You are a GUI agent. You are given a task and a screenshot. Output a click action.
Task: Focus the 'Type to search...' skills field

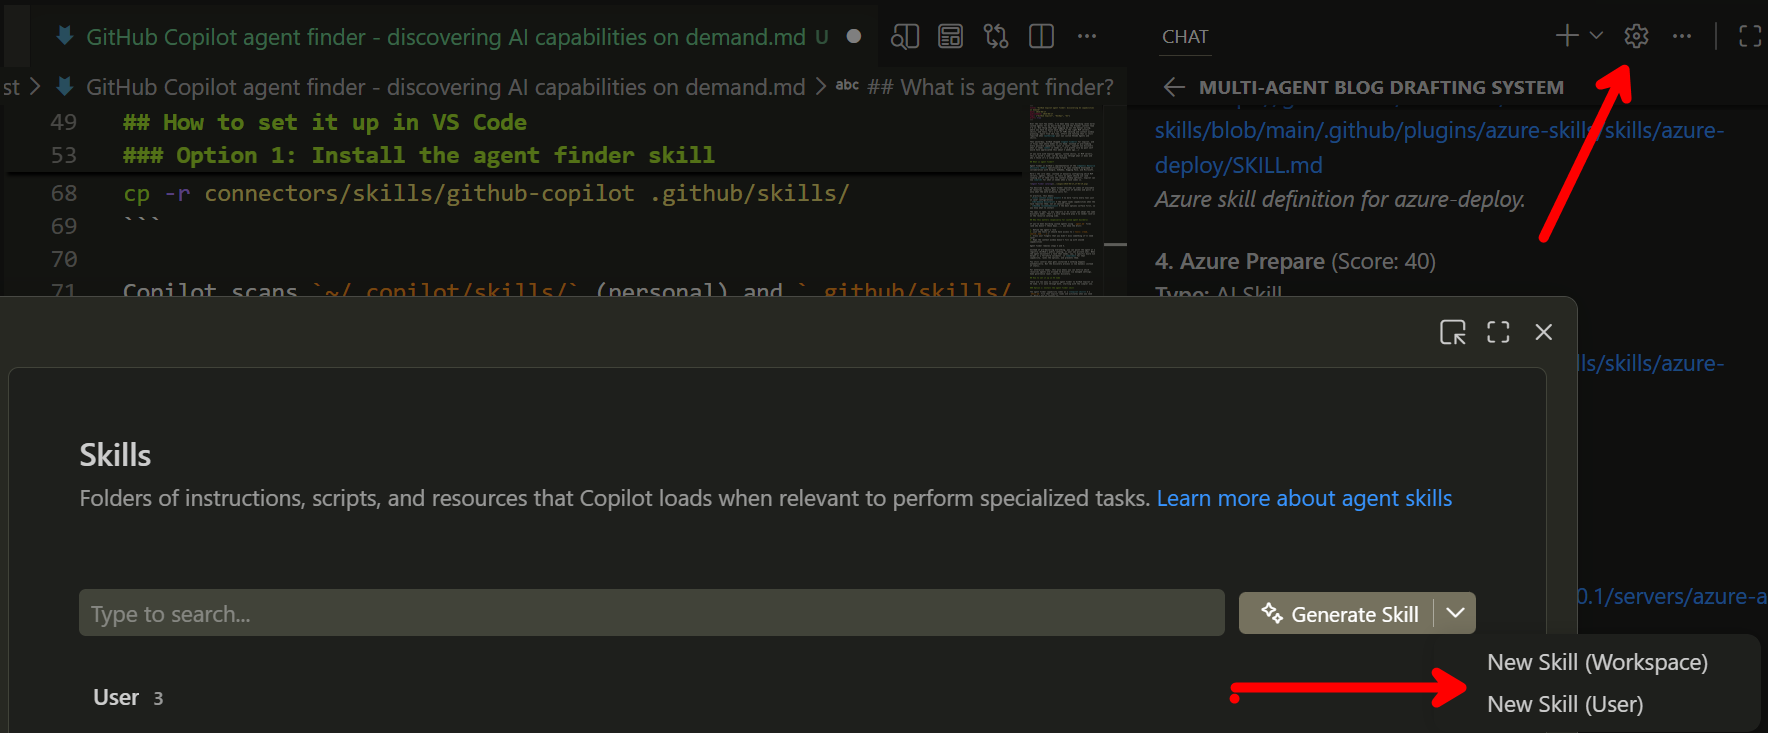click(652, 613)
